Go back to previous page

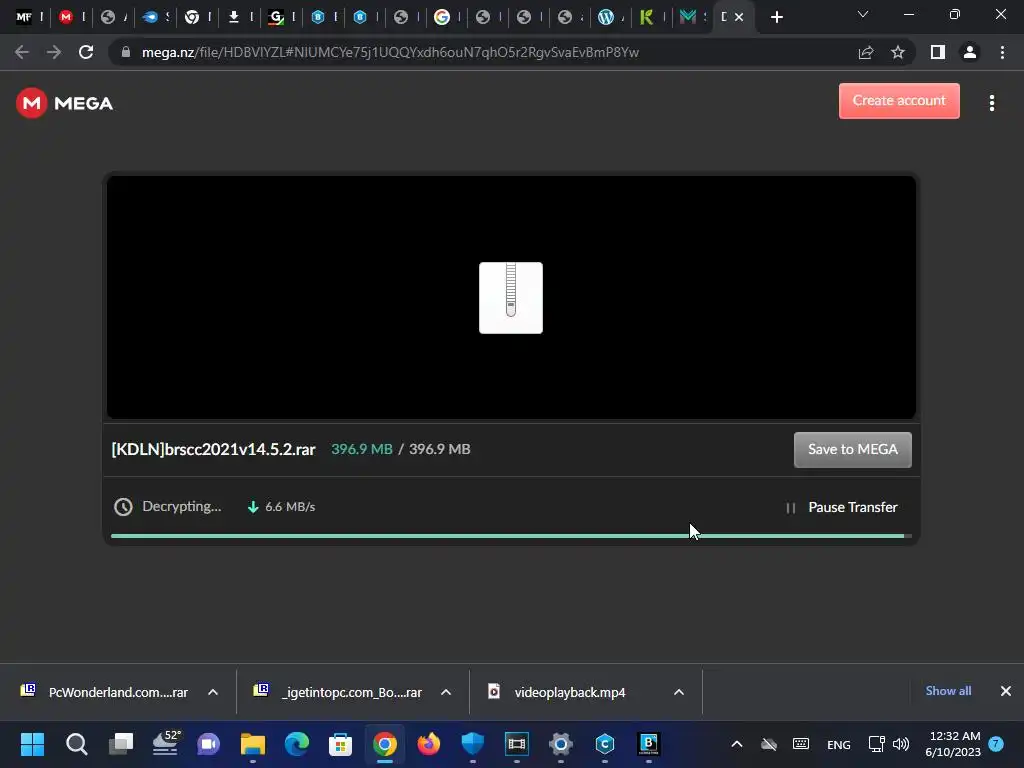coord(22,52)
